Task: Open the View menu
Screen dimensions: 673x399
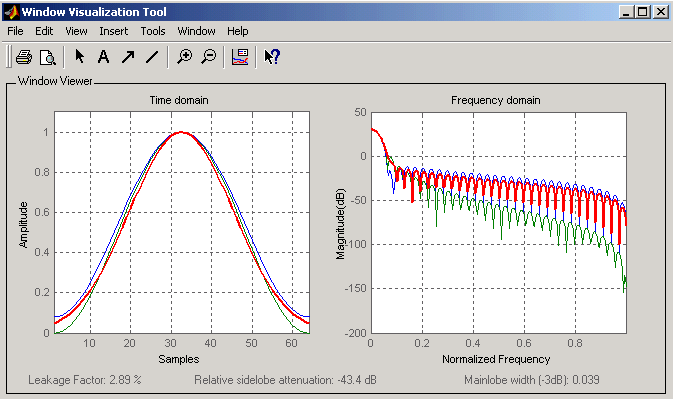Action: click(76, 31)
